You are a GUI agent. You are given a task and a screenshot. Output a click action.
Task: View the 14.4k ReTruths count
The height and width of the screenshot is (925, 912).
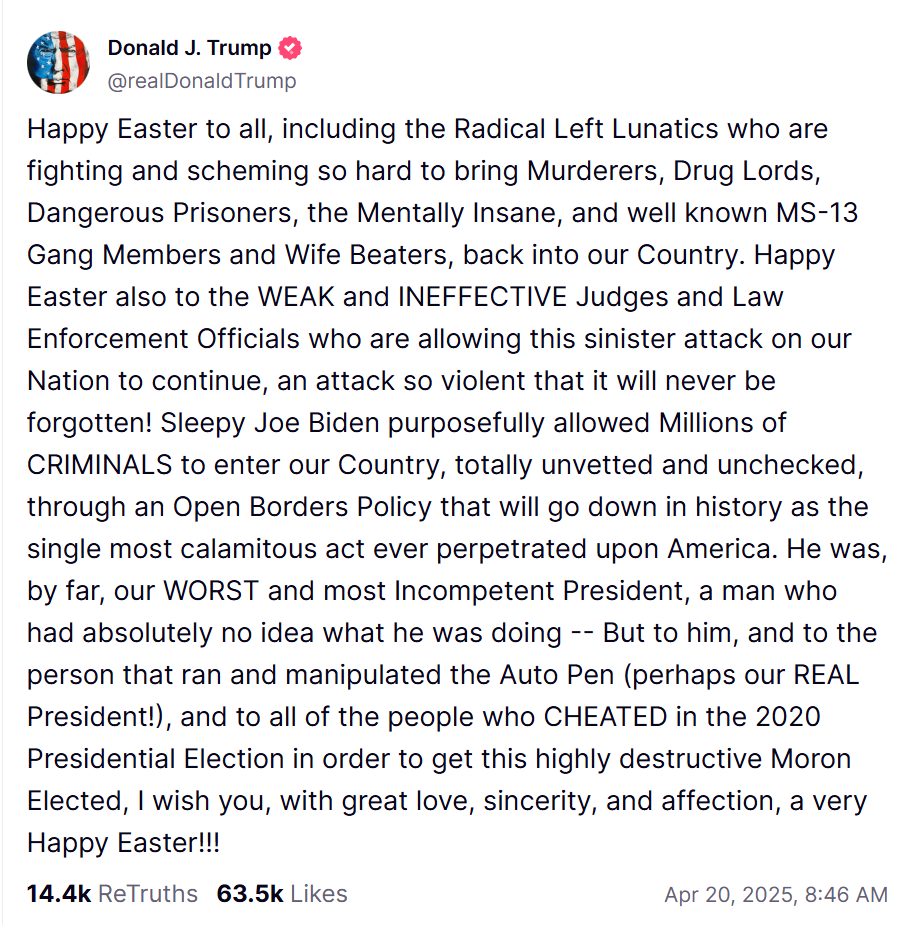pyautogui.click(x=112, y=894)
